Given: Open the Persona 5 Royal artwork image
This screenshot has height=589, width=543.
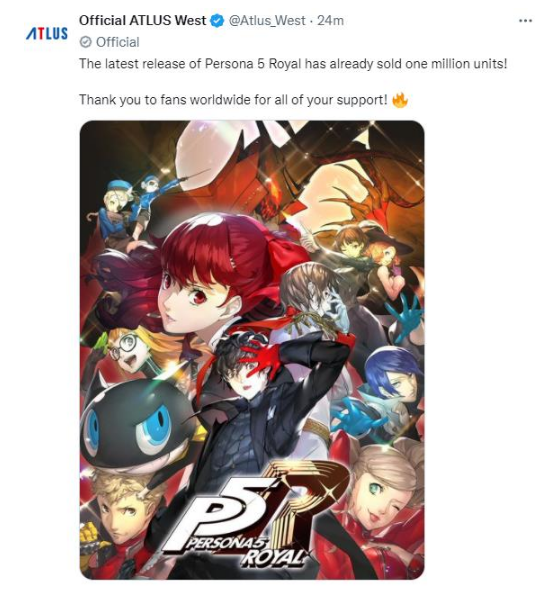Looking at the screenshot, I should pyautogui.click(x=252, y=350).
